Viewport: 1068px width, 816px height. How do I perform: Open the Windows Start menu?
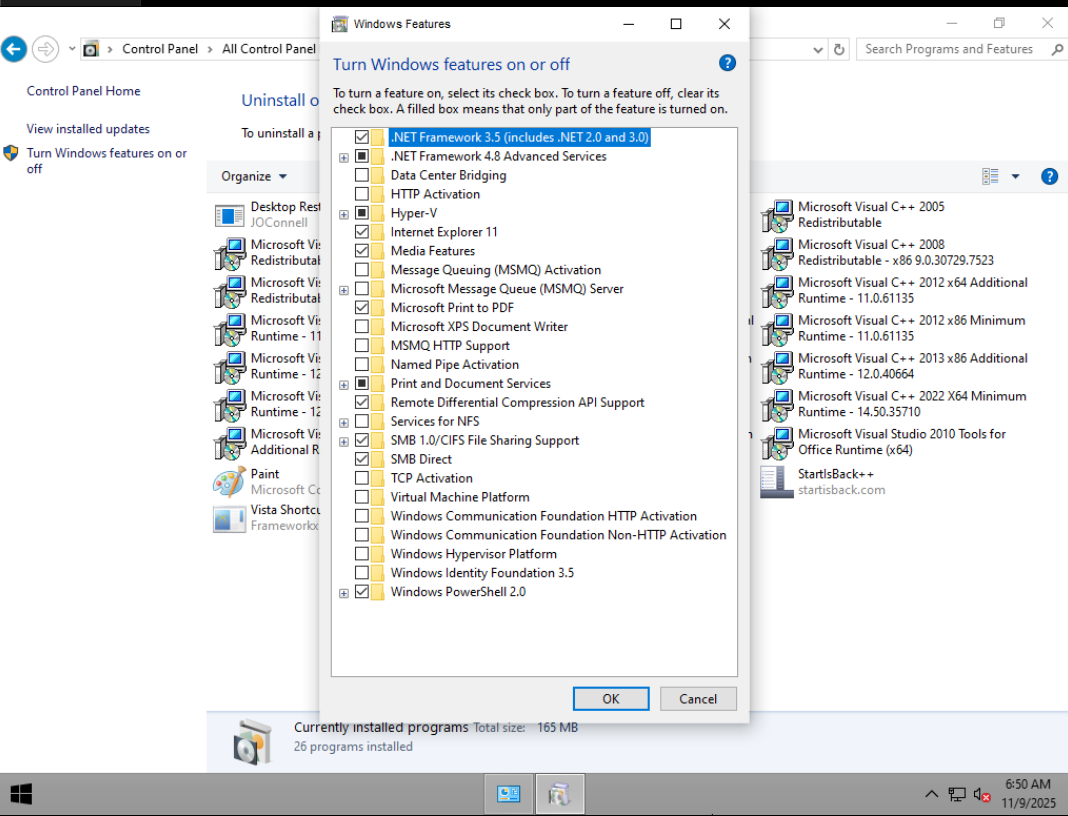[20, 794]
